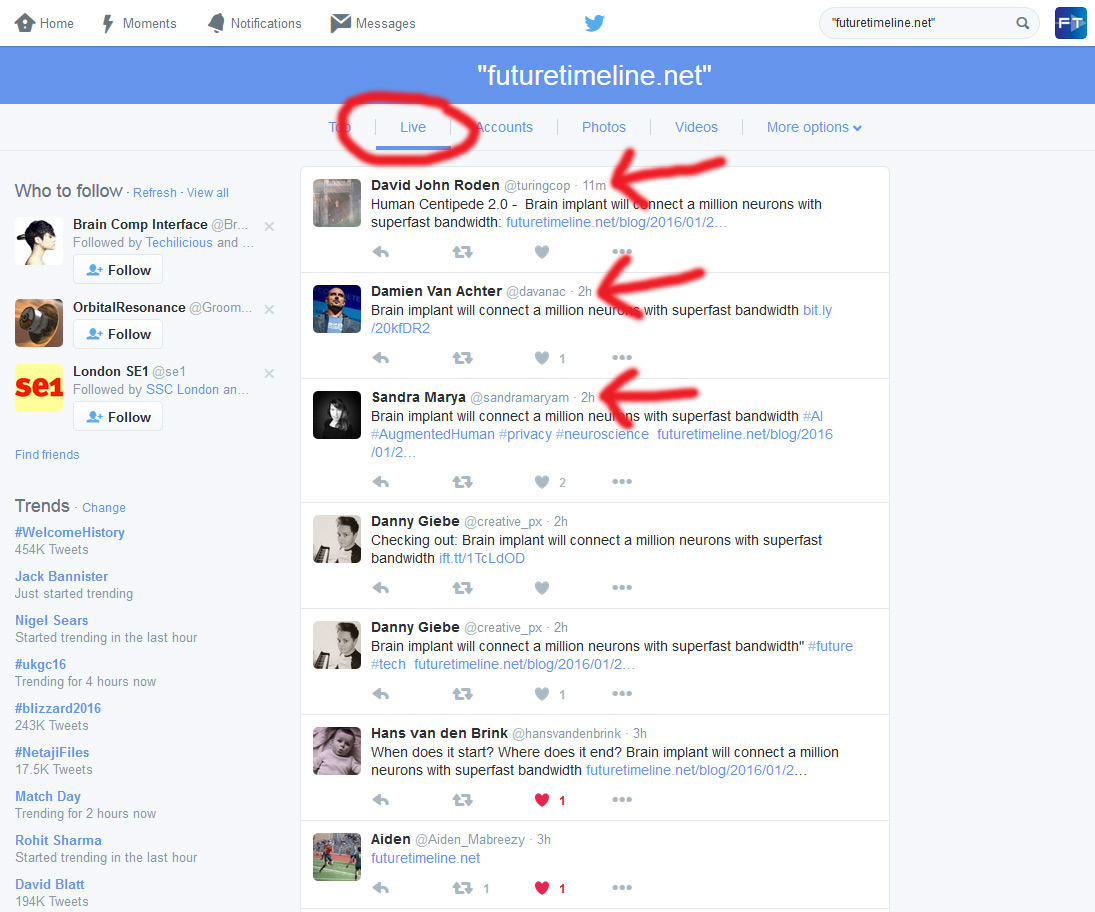Click Change next to Trends
Viewport: 1095px width, 912px height.
point(104,508)
